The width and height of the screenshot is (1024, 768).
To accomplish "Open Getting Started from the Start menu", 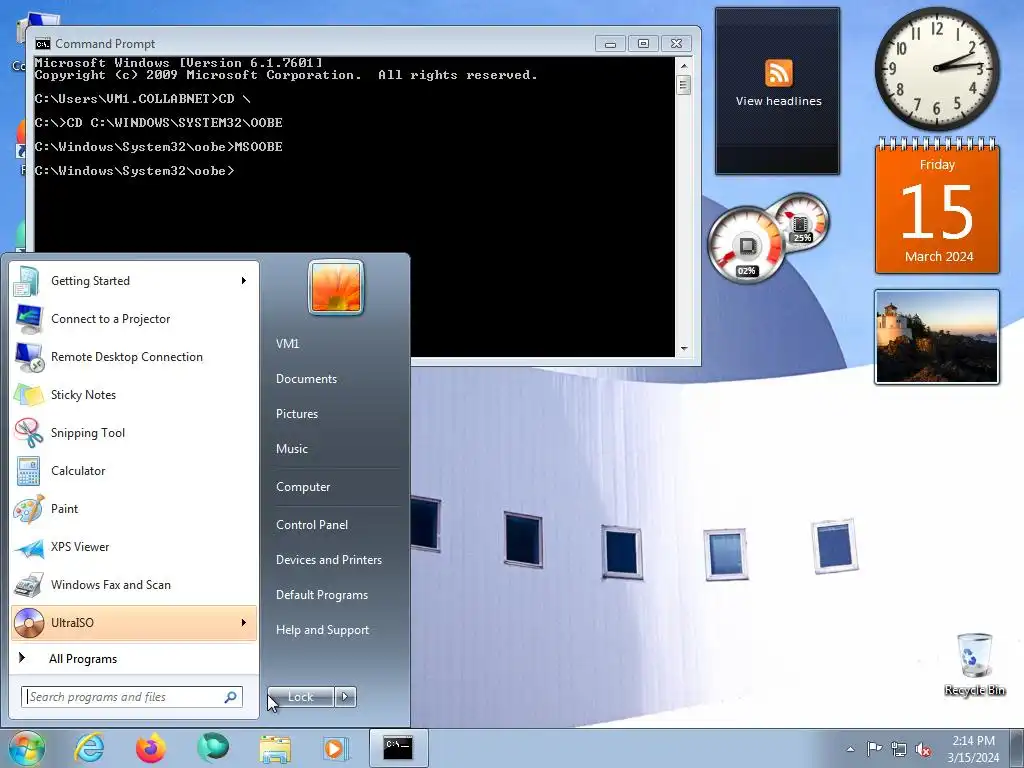I will (x=134, y=281).
